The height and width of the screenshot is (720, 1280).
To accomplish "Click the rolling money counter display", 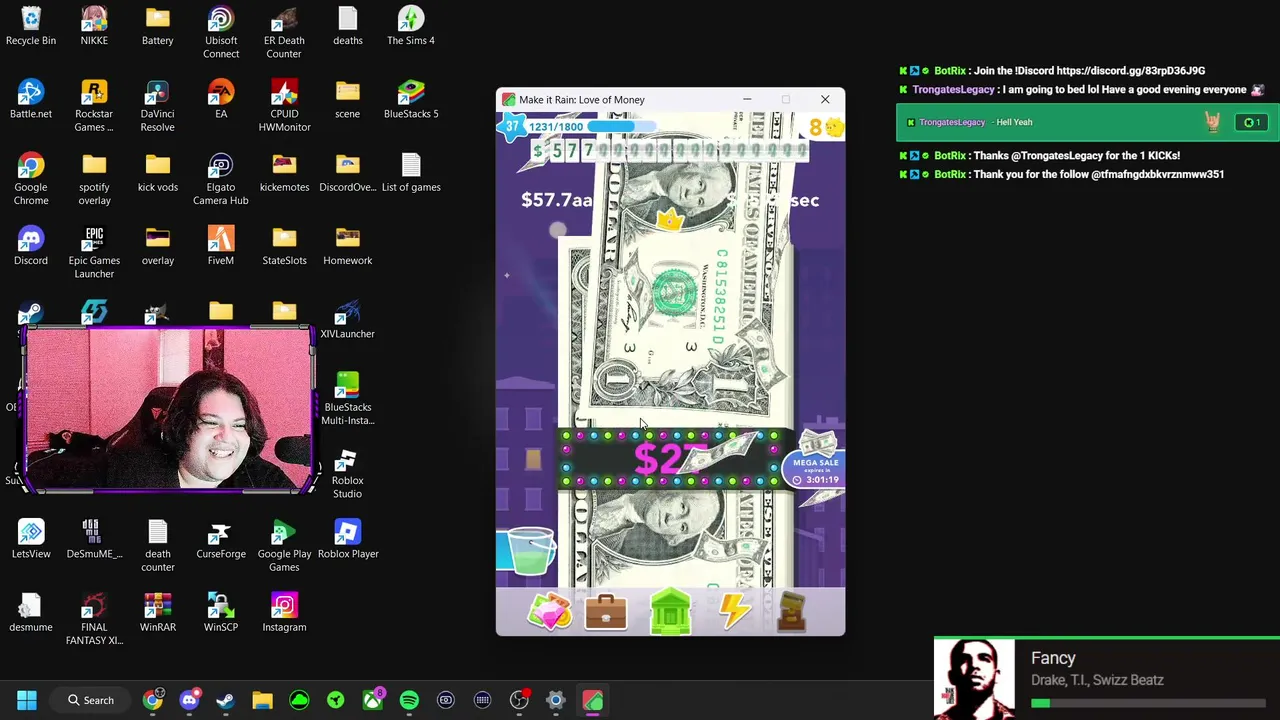I will click(x=670, y=151).
